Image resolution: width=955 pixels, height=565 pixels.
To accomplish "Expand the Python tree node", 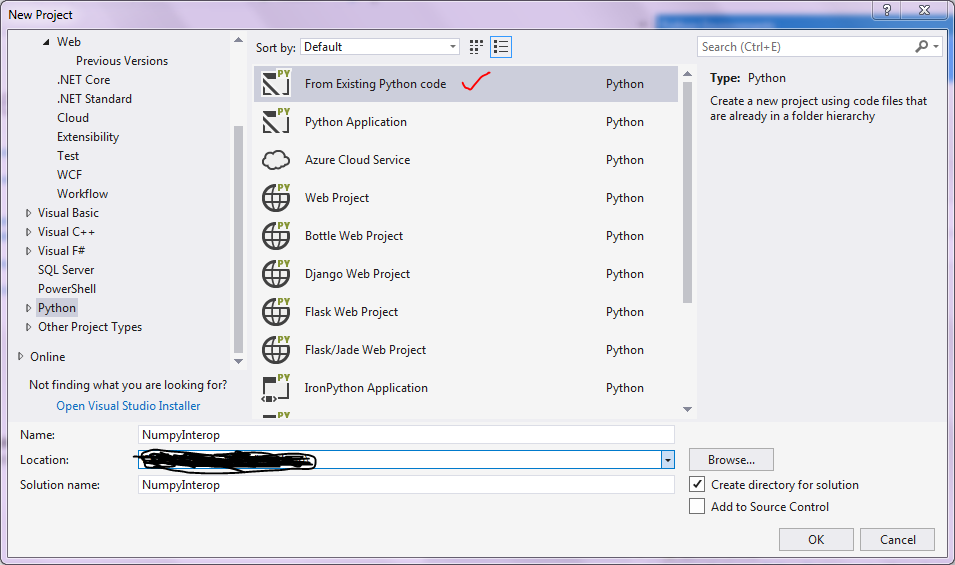I will 28,308.
